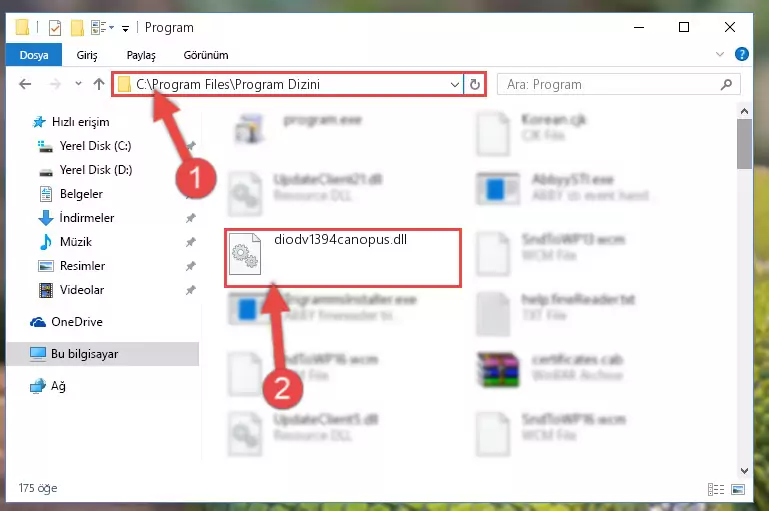Switch to details list view icon
Screen dimensions: 769x511
point(716,489)
